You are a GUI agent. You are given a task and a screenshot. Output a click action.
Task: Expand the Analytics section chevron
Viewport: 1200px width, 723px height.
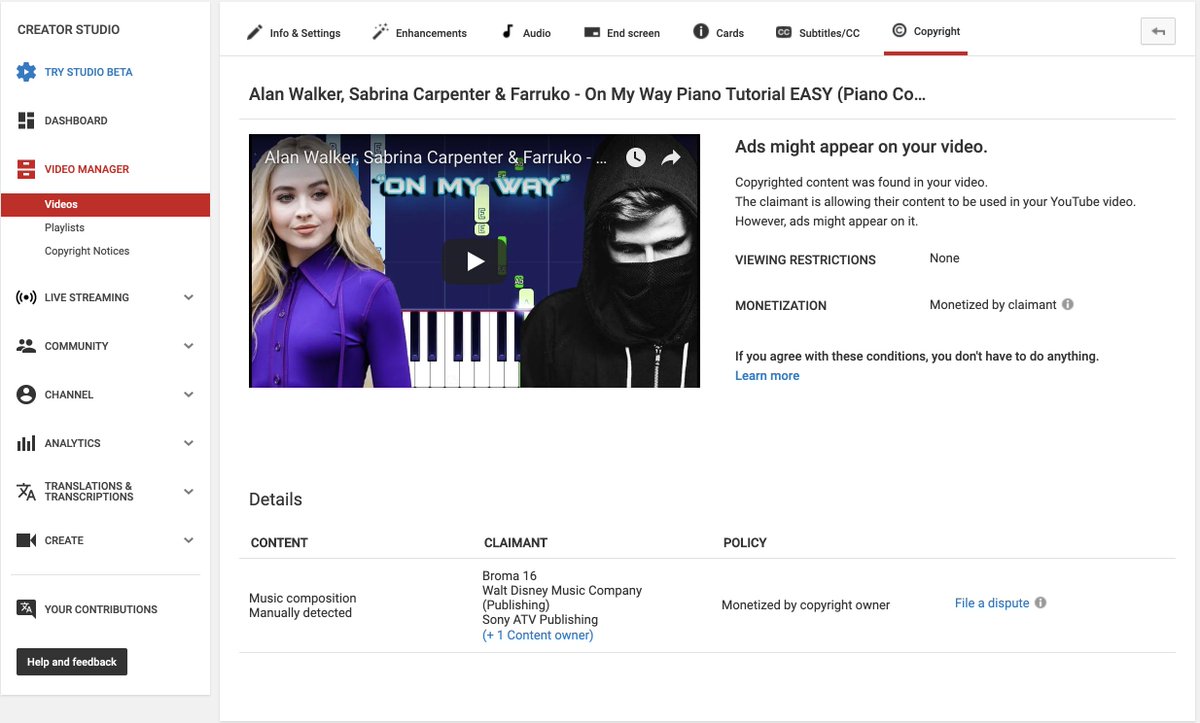tap(189, 443)
